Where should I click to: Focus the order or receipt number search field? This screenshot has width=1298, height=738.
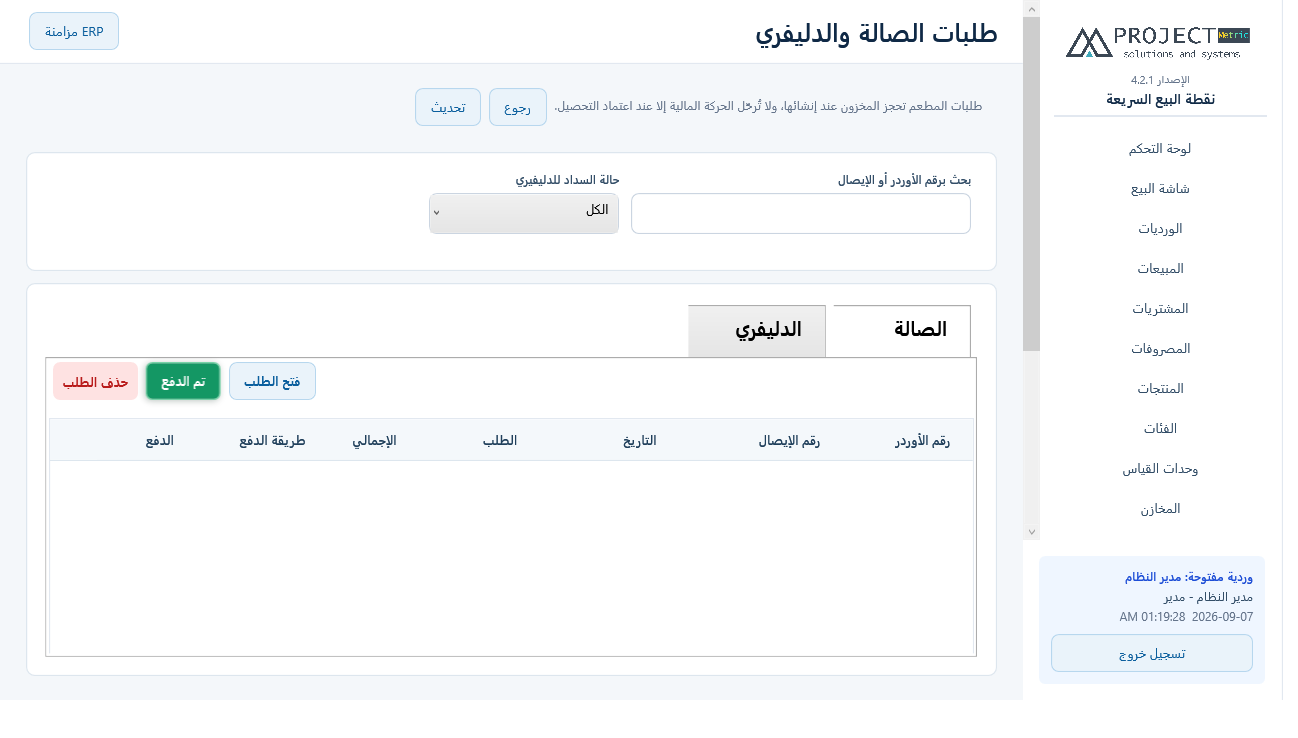[x=801, y=213]
